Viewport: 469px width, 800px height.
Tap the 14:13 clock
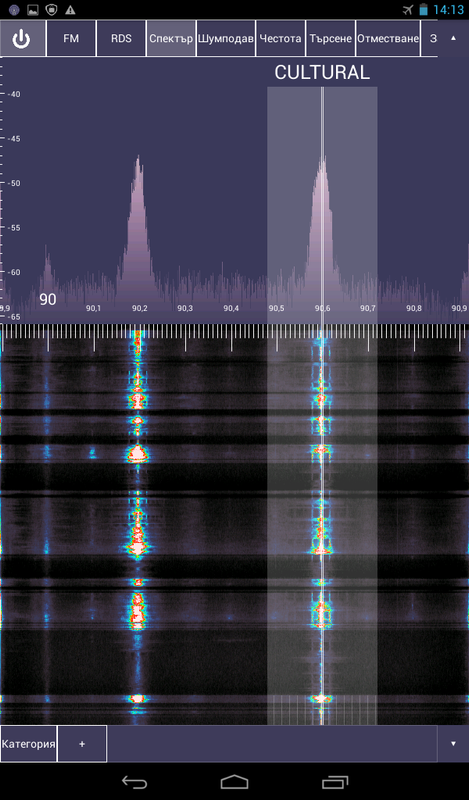click(x=449, y=10)
